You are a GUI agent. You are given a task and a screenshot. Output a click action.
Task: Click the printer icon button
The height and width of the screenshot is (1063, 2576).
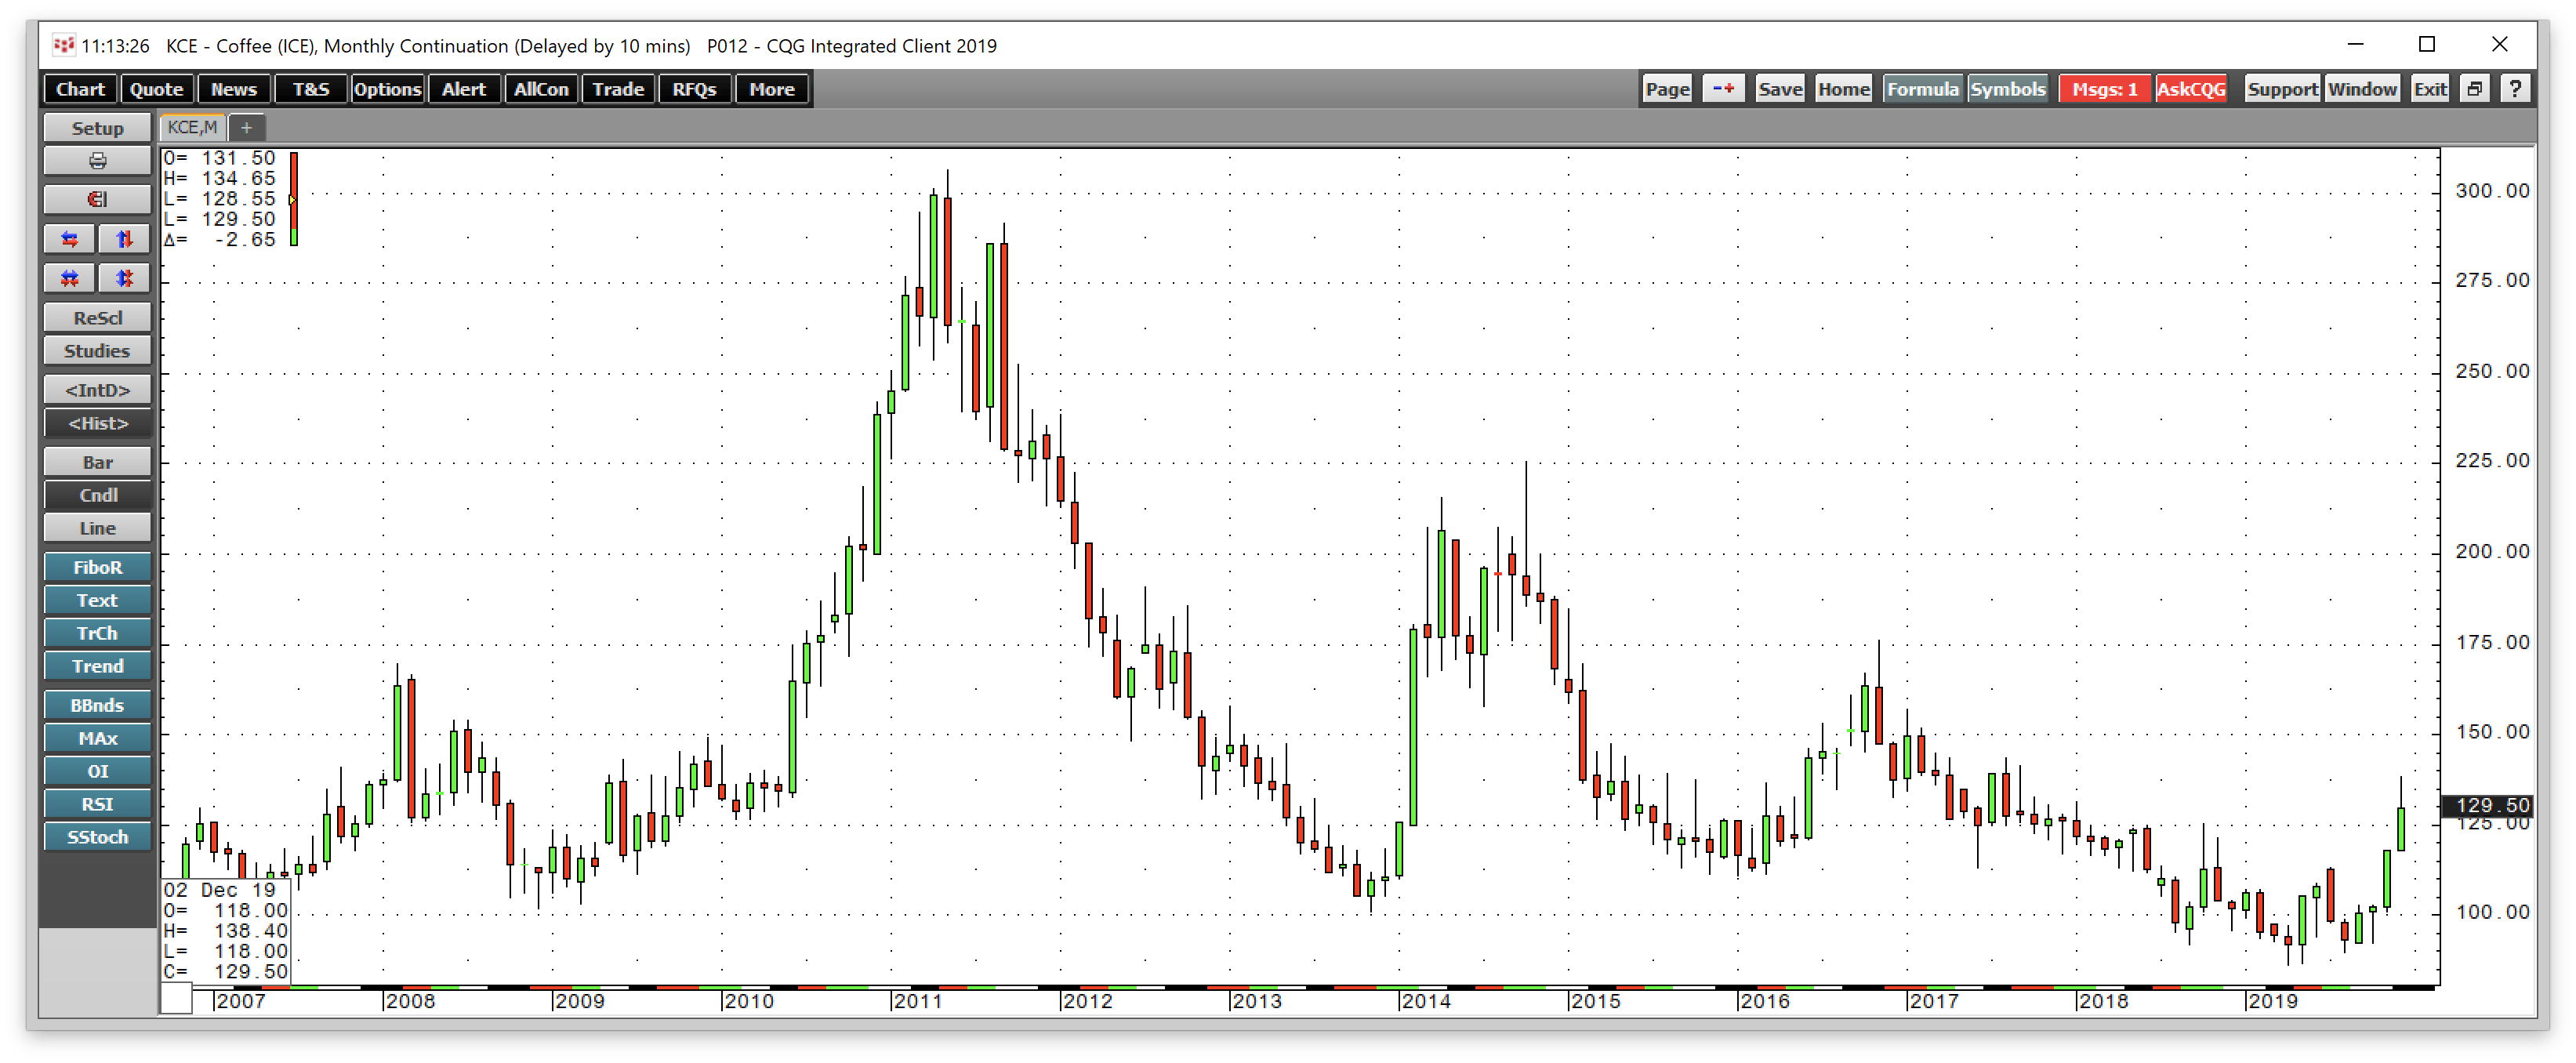tap(97, 161)
